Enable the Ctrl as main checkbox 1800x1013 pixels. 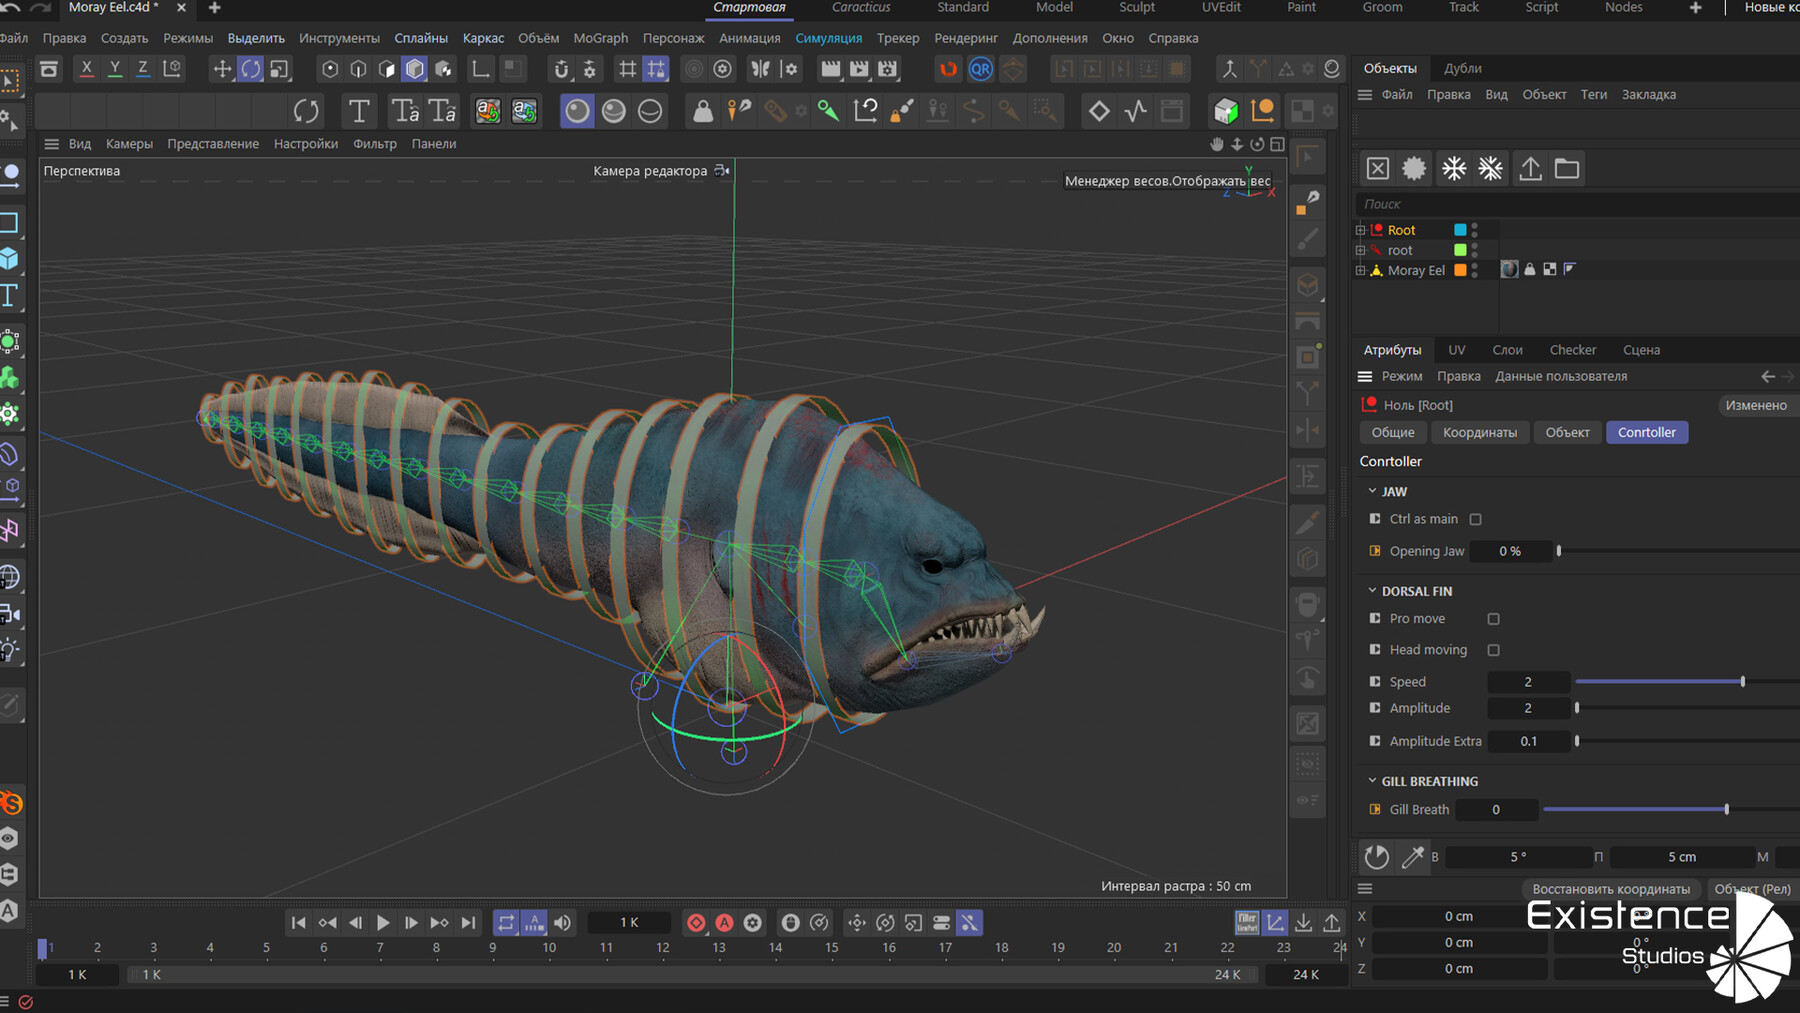point(1476,519)
